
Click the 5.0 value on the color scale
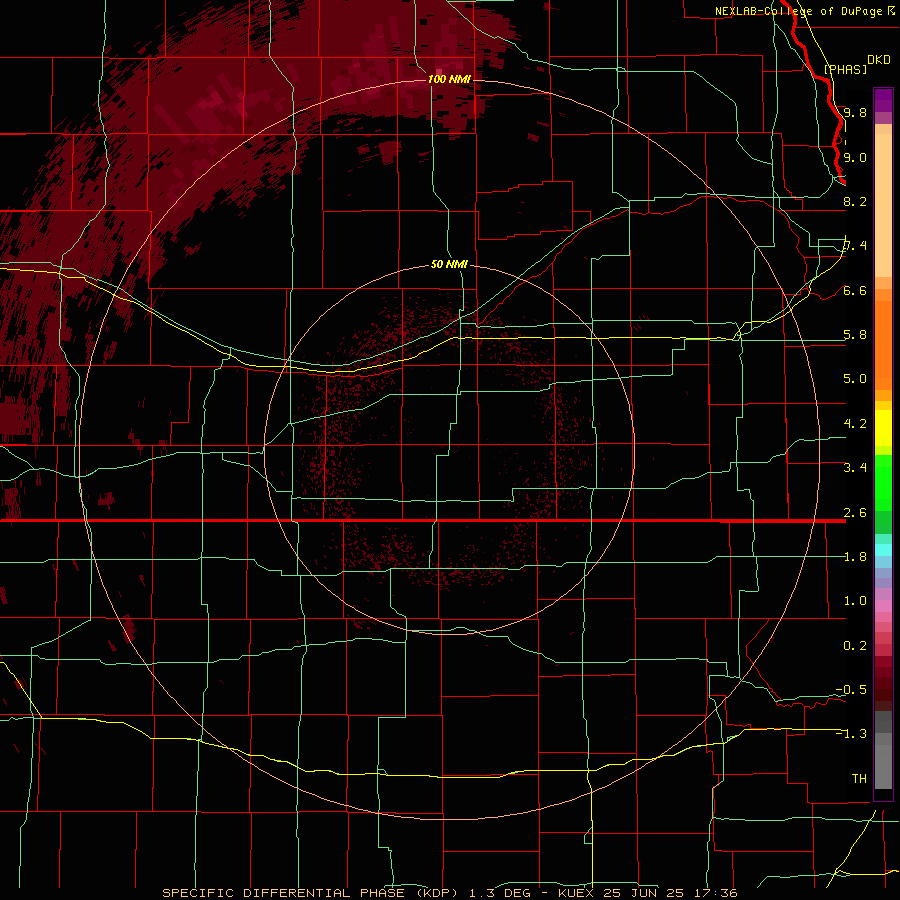point(855,379)
